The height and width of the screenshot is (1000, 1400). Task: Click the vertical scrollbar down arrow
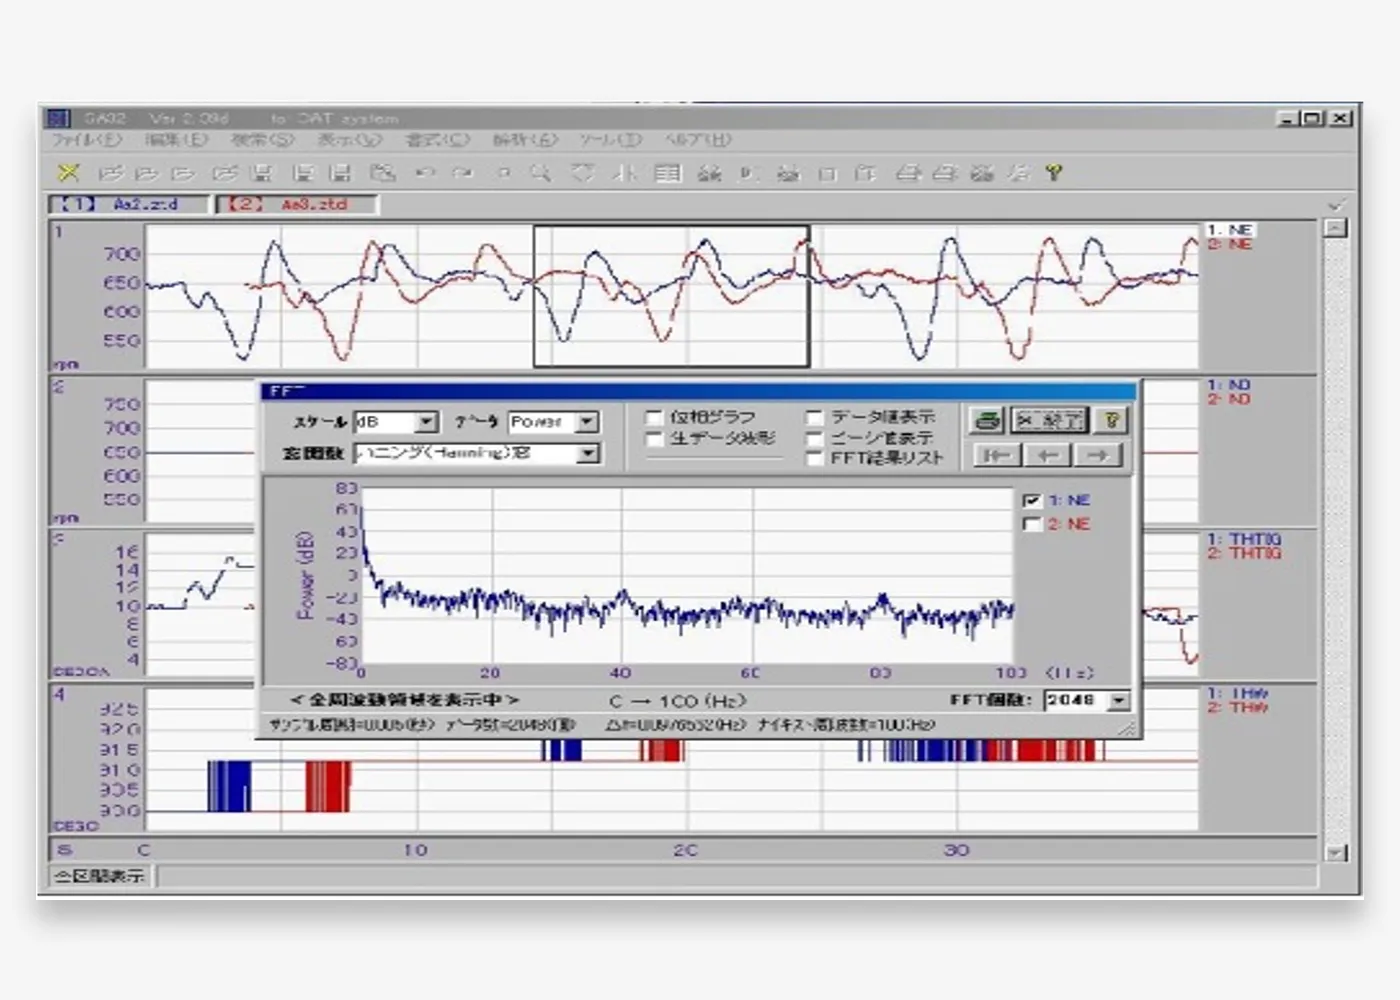[x=1335, y=853]
